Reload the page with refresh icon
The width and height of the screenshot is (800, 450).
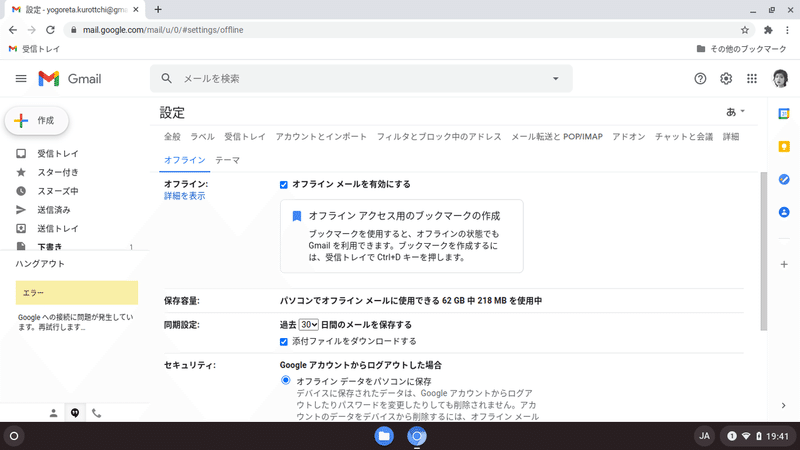(50, 30)
